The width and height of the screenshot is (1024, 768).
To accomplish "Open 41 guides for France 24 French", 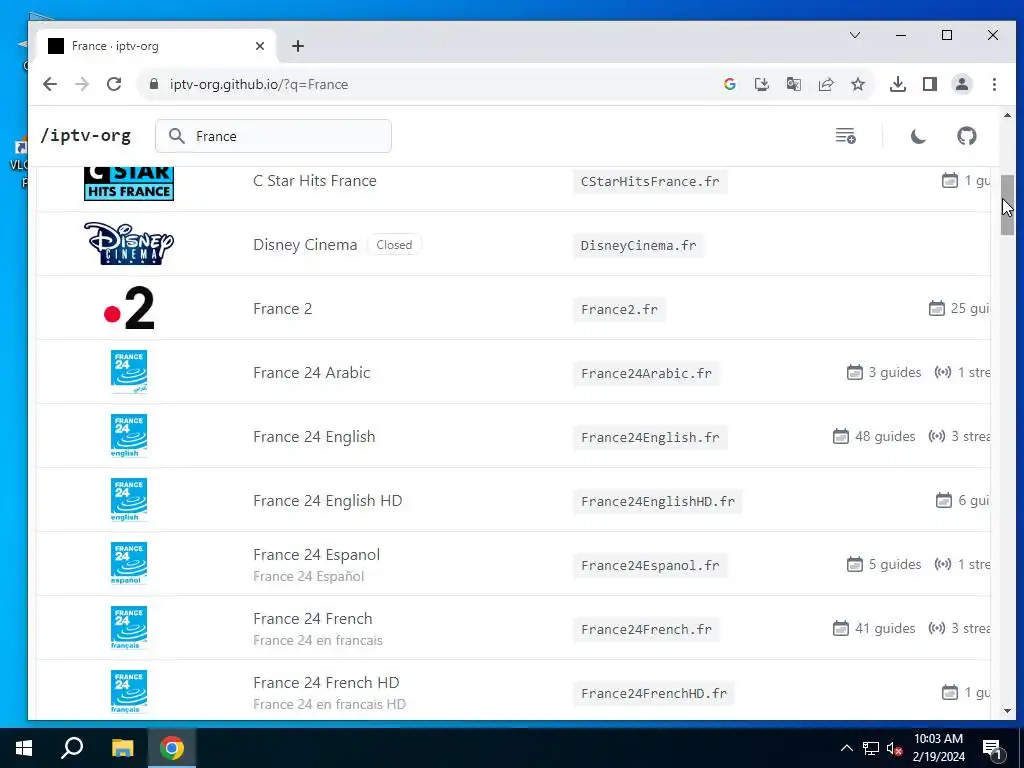I will coord(874,628).
